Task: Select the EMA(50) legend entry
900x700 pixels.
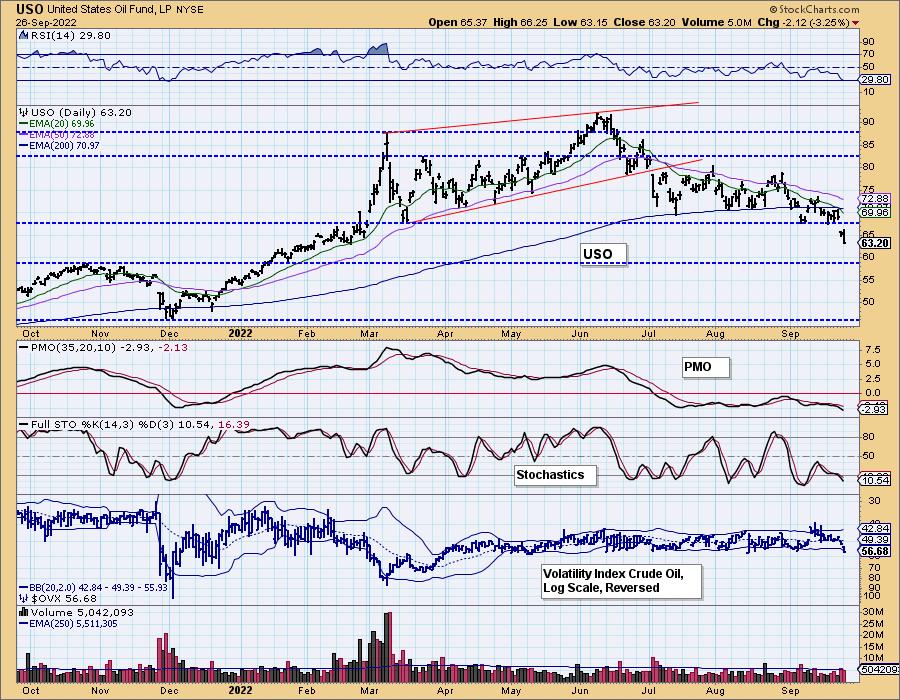Action: (61, 134)
